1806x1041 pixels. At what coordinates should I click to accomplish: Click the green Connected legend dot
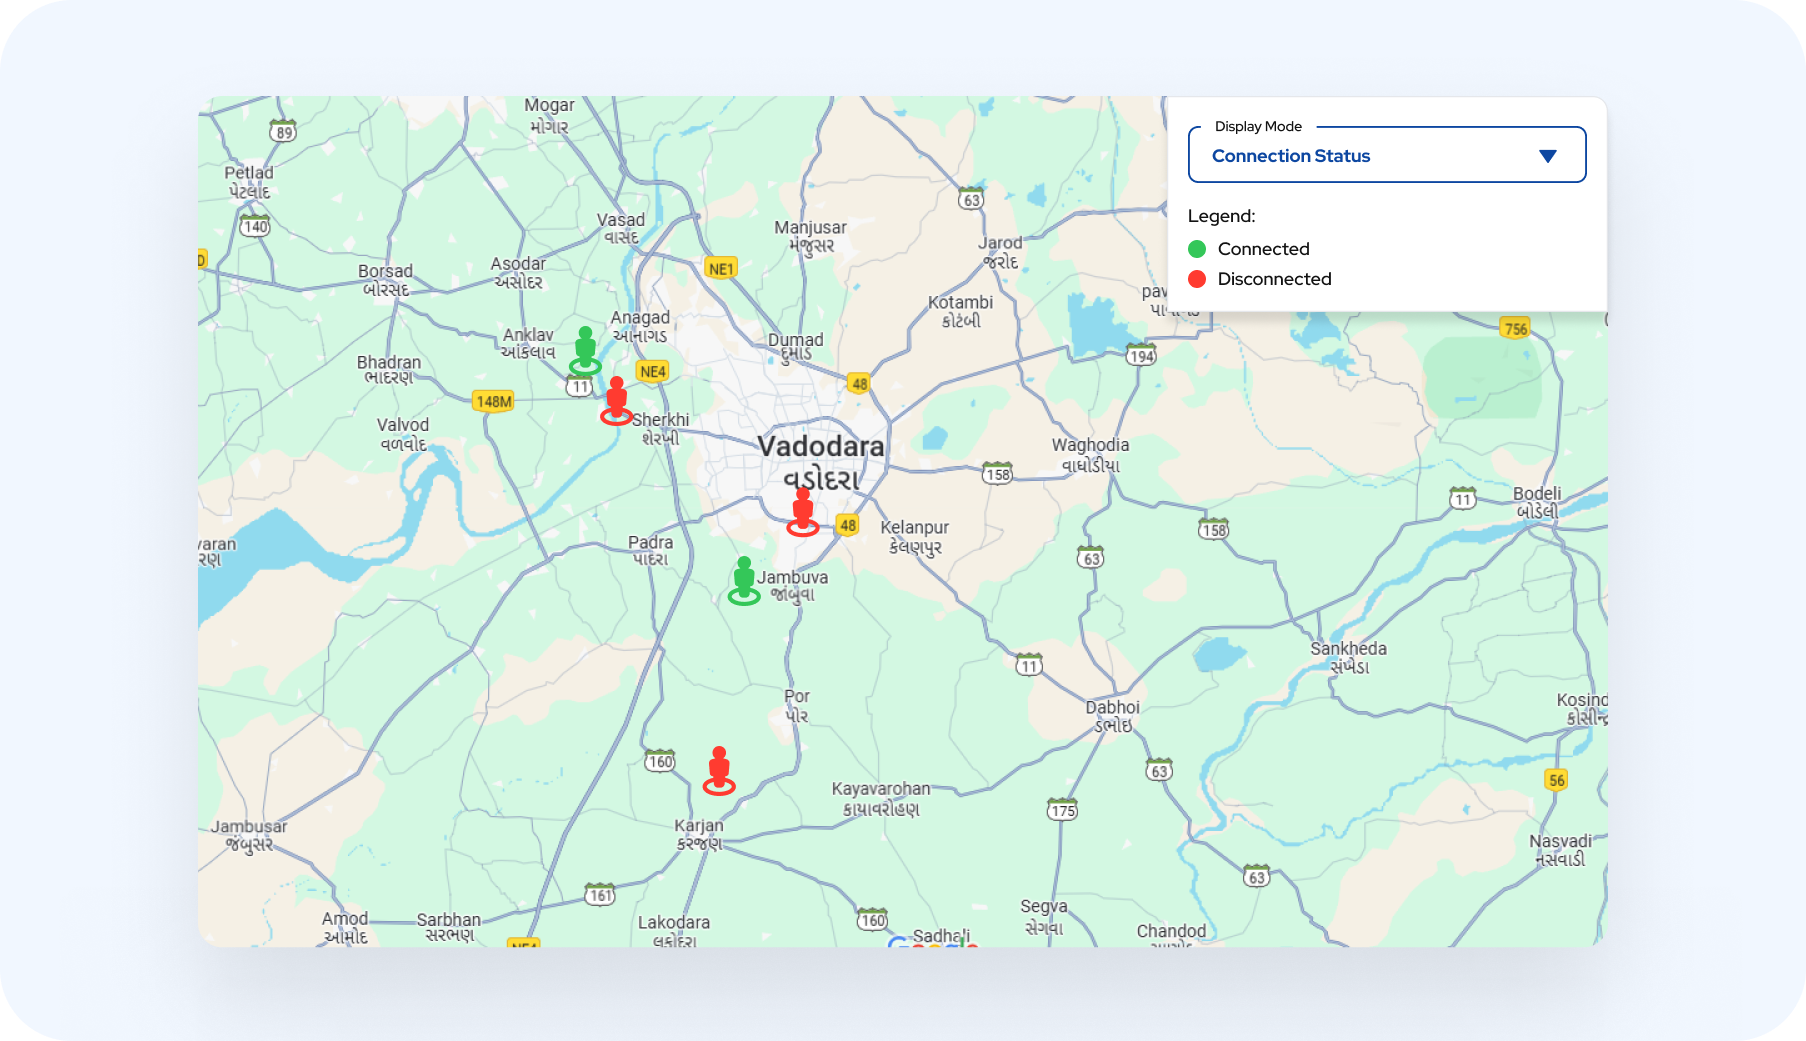(1197, 249)
